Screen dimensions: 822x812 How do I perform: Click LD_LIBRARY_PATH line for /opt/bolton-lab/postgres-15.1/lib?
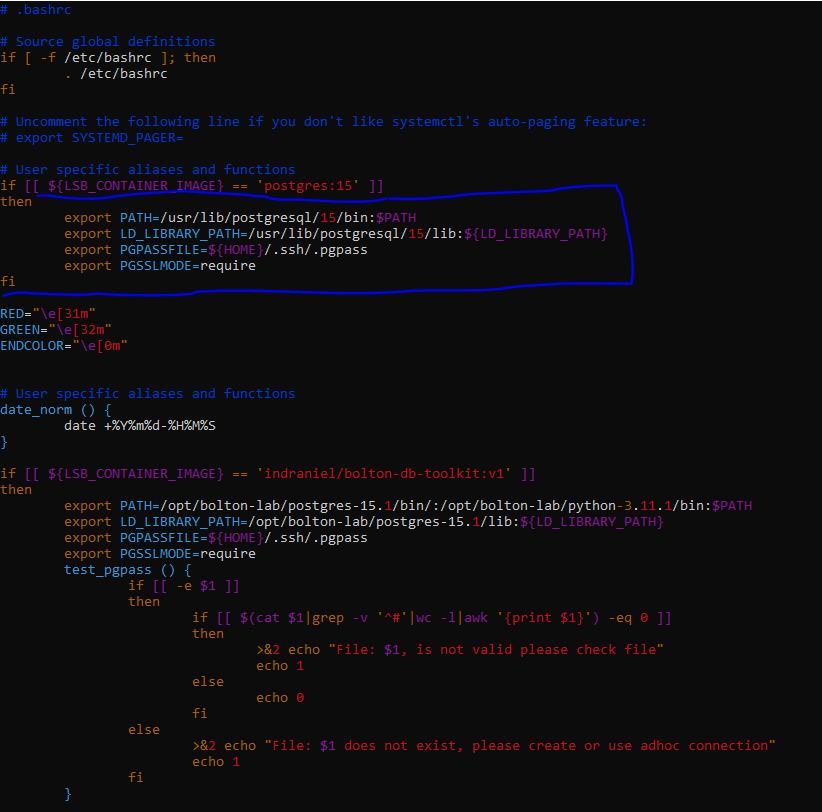click(x=363, y=522)
